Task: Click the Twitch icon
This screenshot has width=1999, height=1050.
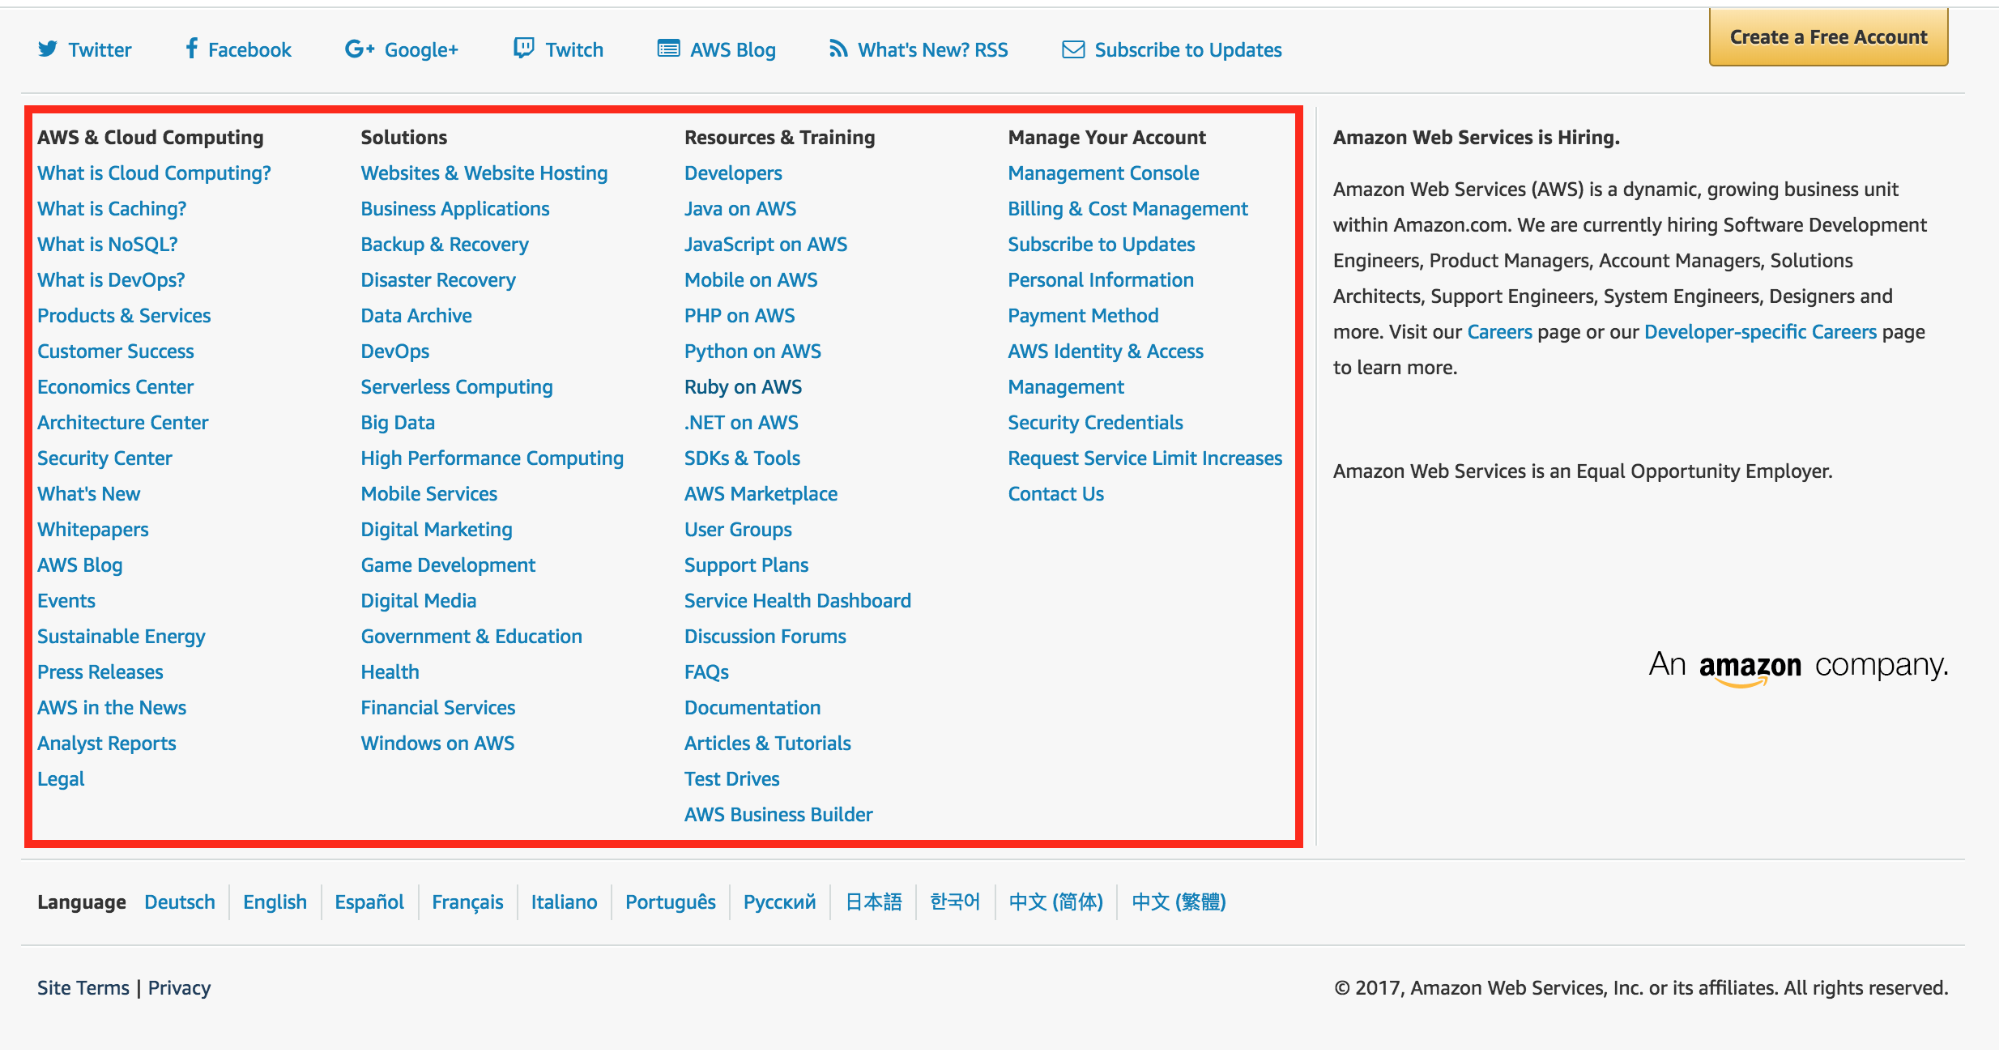Action: tap(523, 48)
